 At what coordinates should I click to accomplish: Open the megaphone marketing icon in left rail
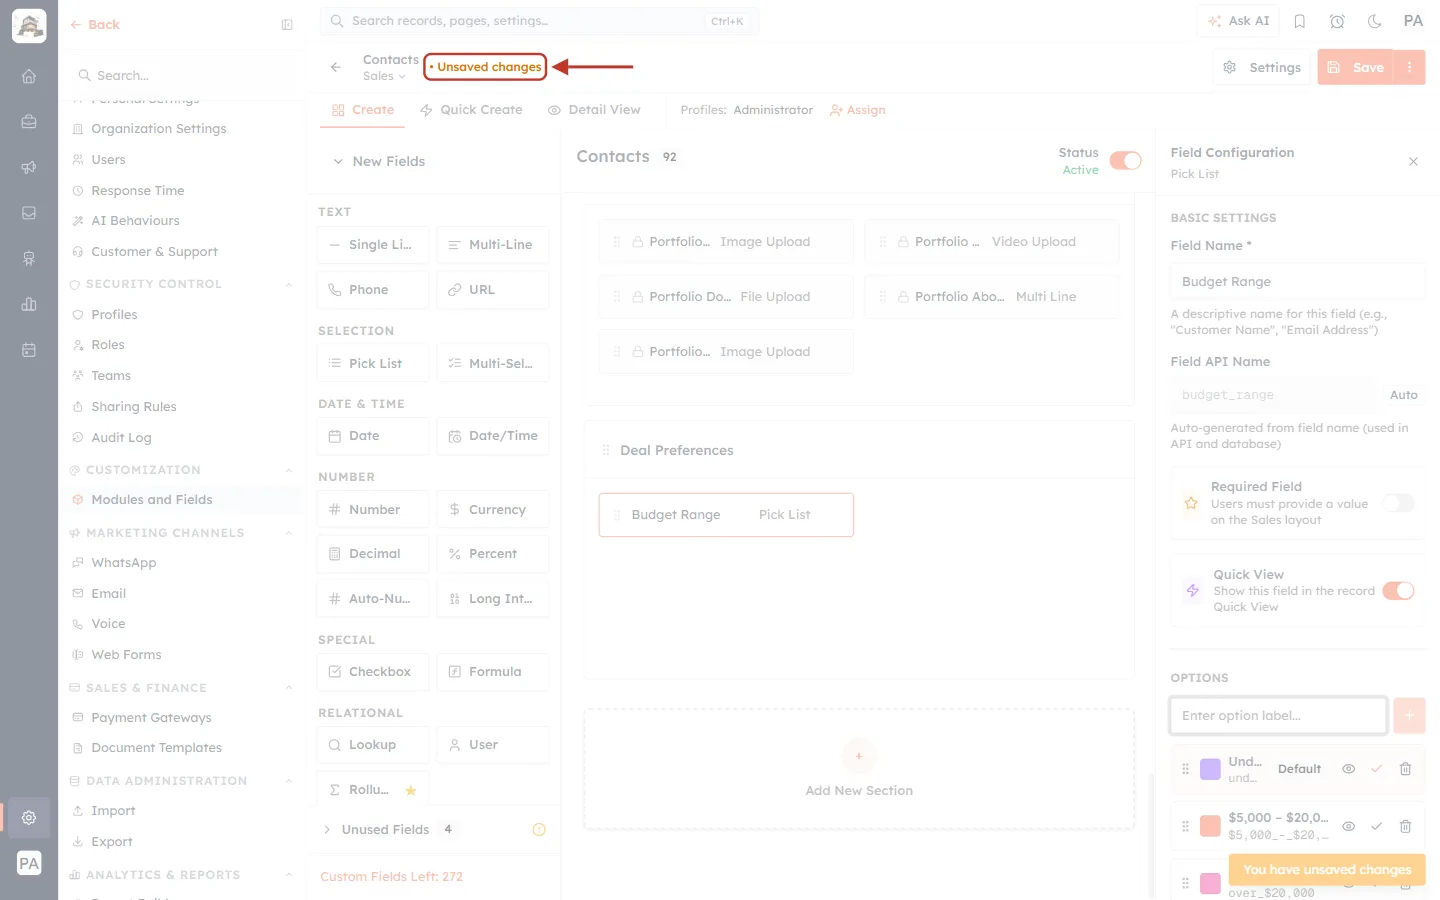point(29,168)
